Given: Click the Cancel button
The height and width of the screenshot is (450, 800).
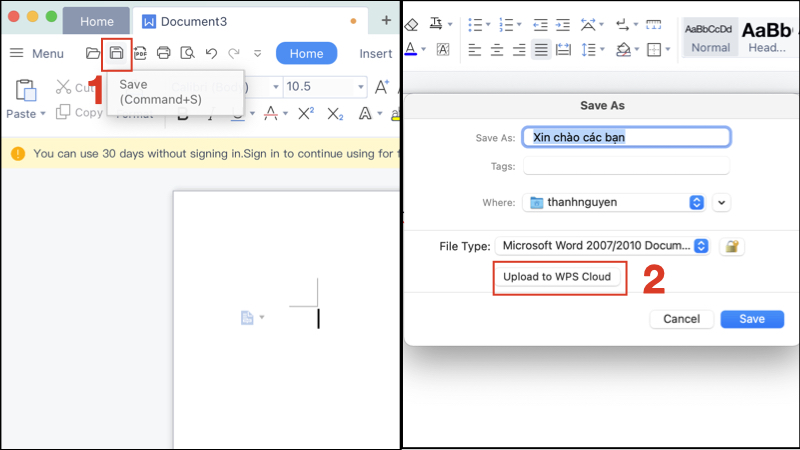Looking at the screenshot, I should click(681, 319).
